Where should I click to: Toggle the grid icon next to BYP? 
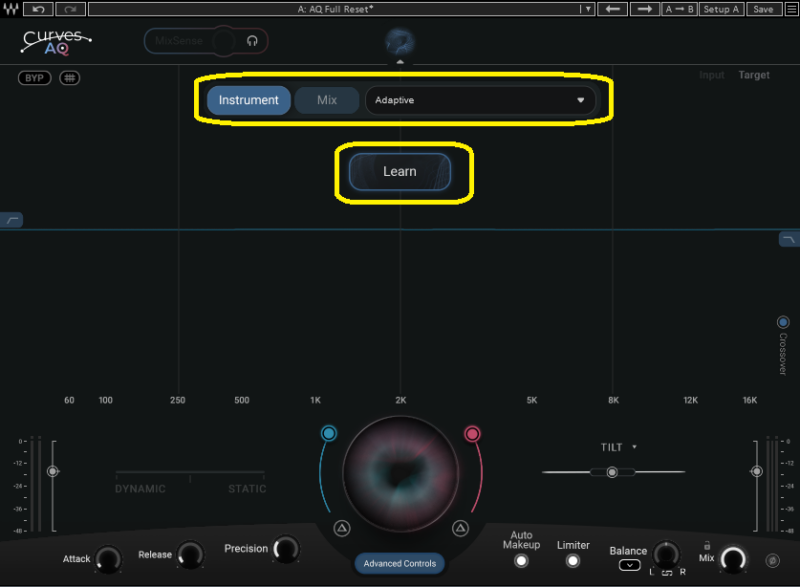click(69, 78)
